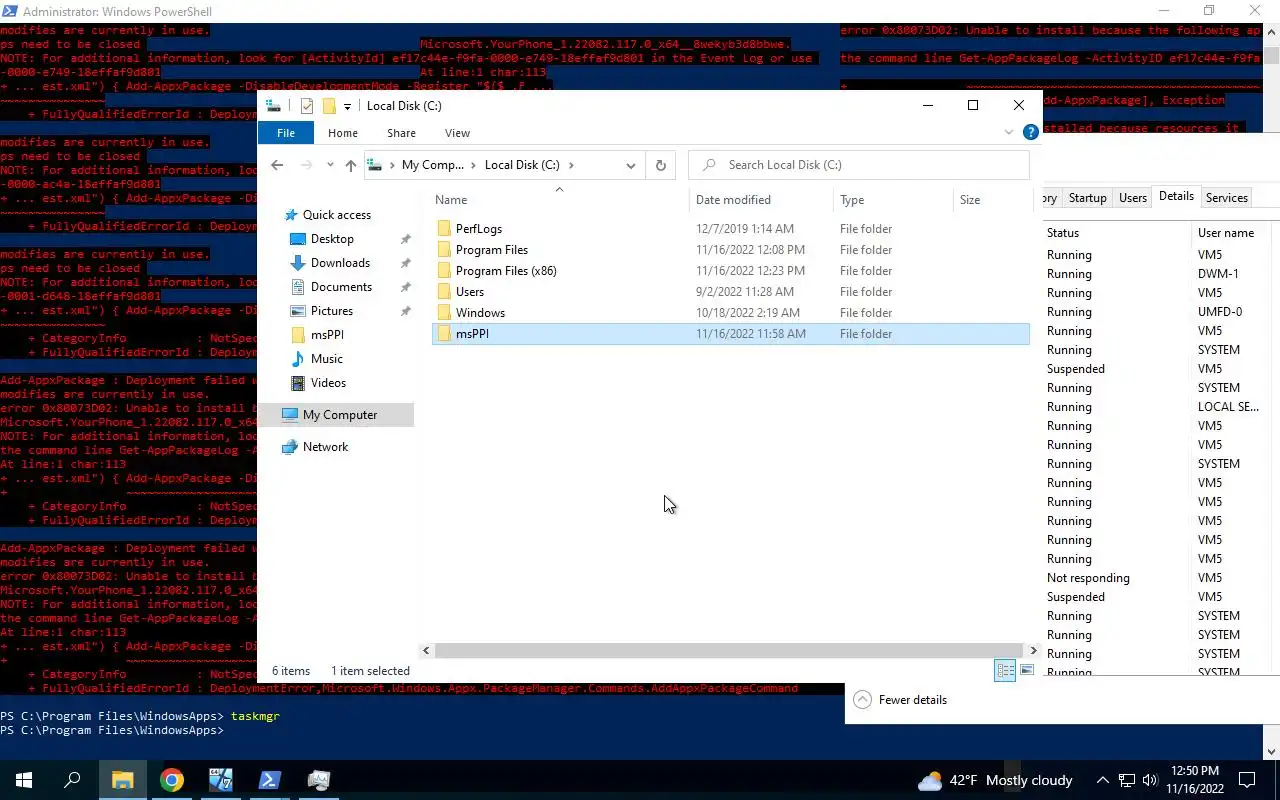Show hidden tray icons chevron
The image size is (1280, 800).
pyautogui.click(x=1103, y=780)
